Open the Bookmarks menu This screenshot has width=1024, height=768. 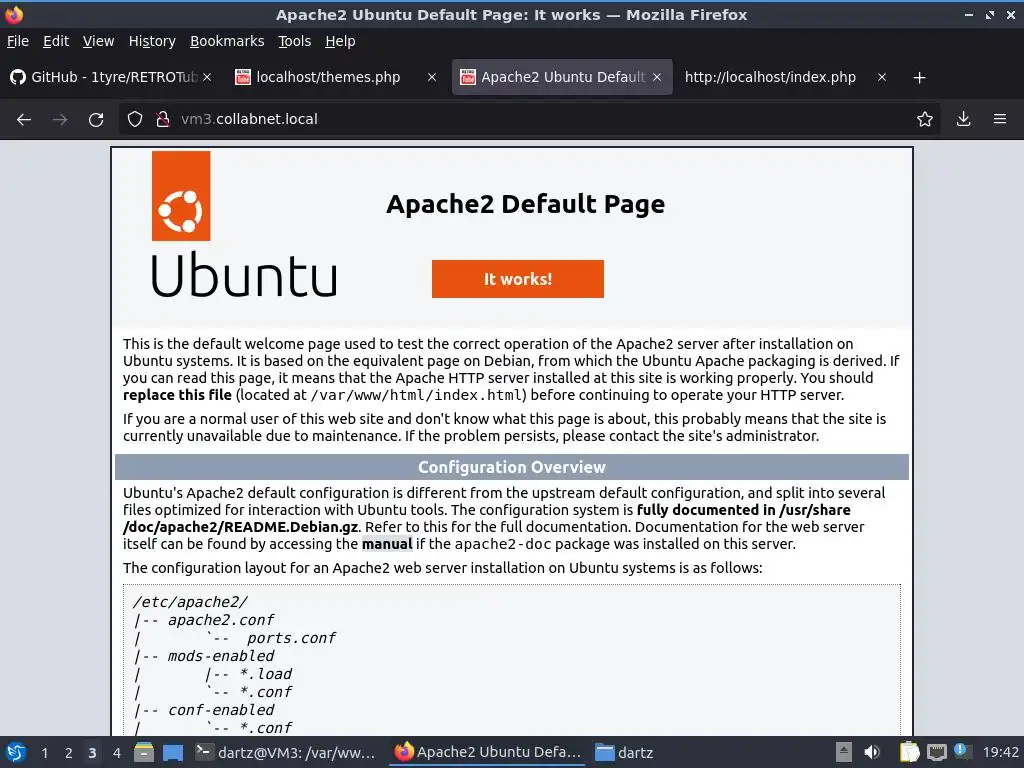pyautogui.click(x=227, y=41)
